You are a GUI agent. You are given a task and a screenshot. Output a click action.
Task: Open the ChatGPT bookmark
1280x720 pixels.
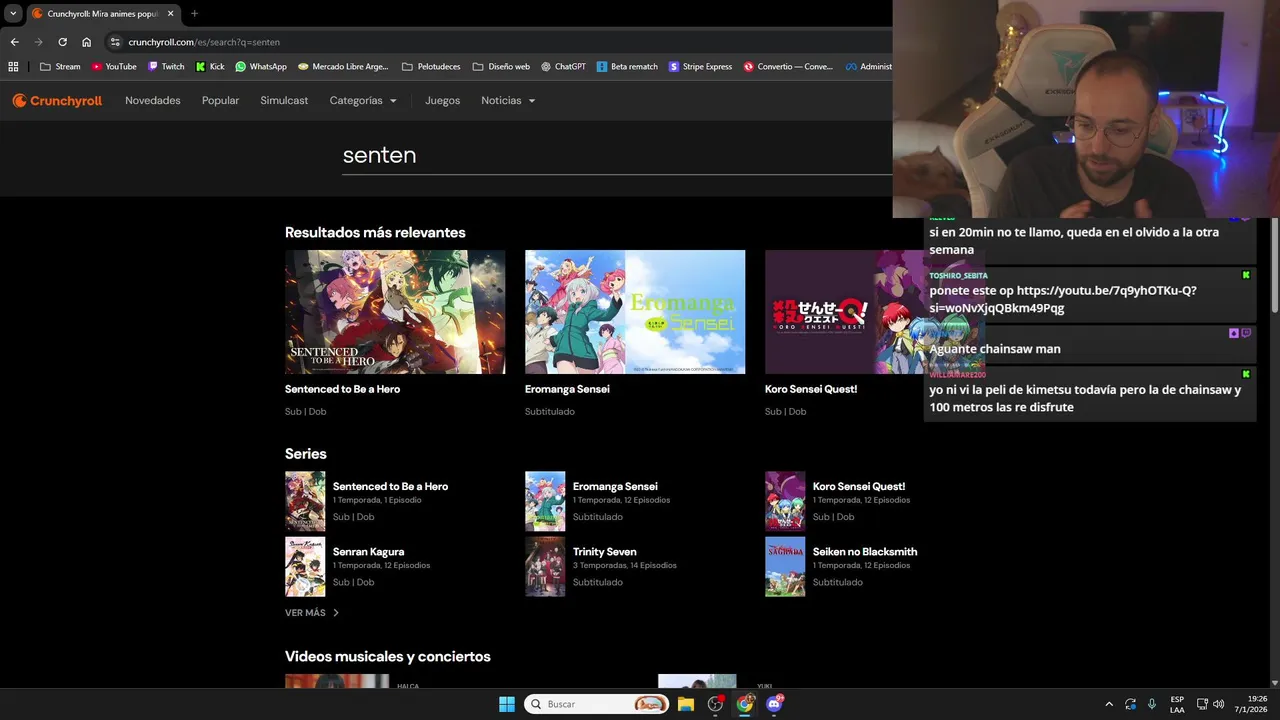pyautogui.click(x=563, y=67)
